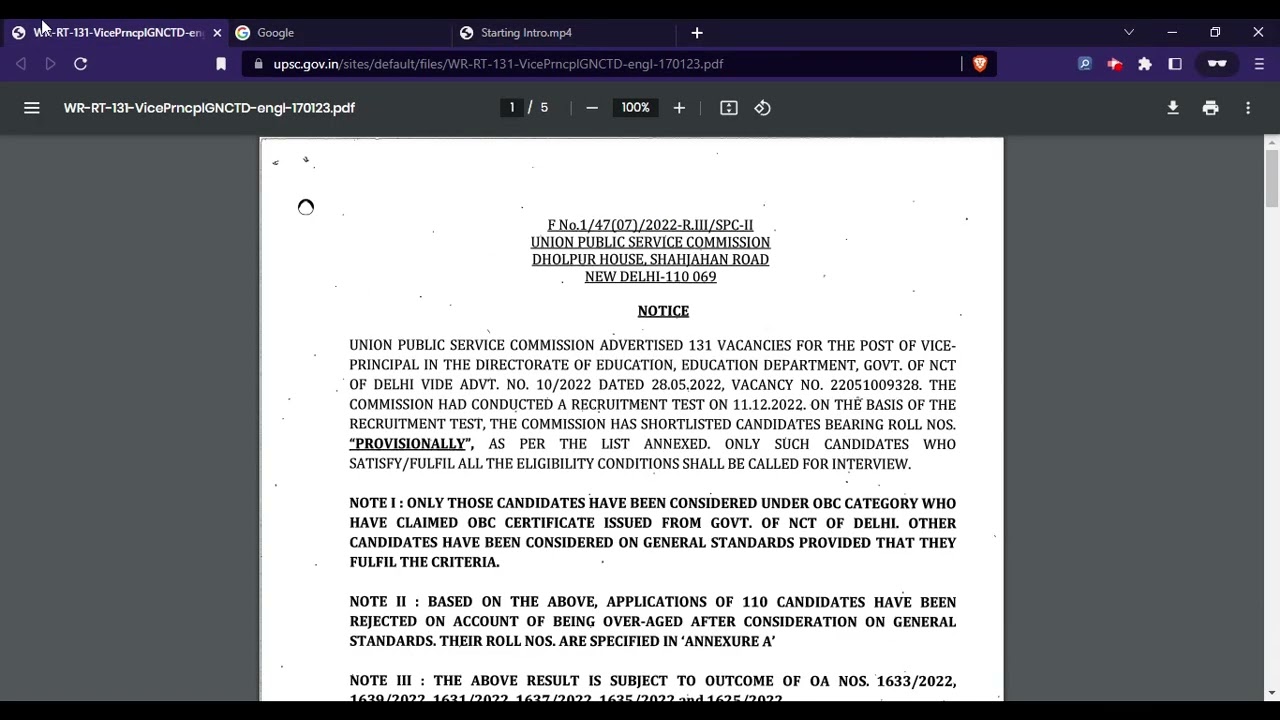This screenshot has height=720, width=1280.
Task: Click the vertical scrollbar thumb
Action: 1271,178
